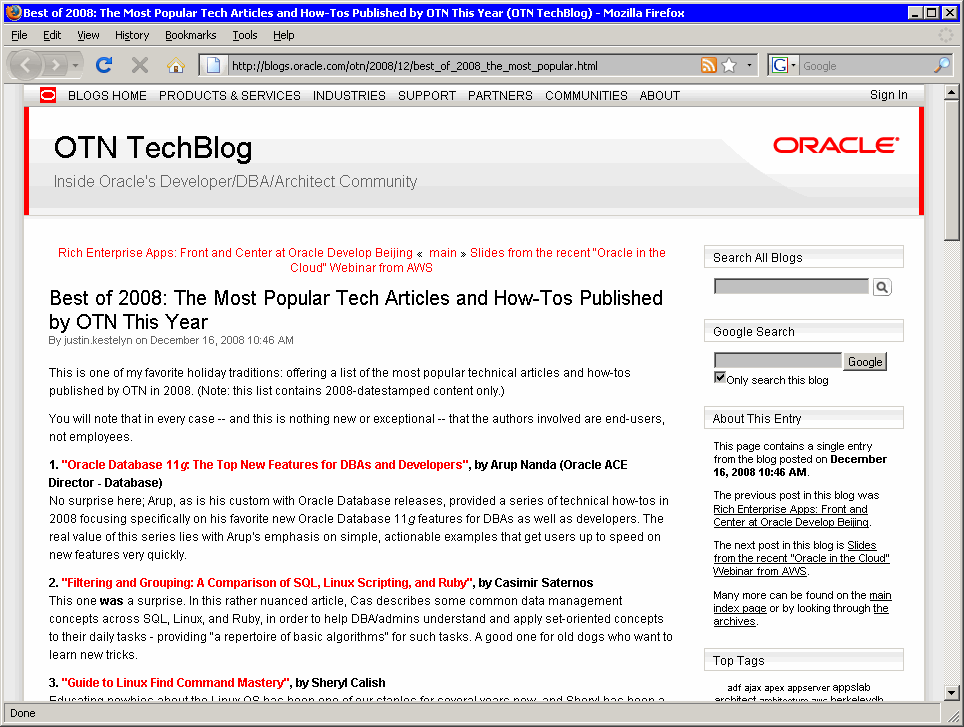Open the main index page link

coord(802,602)
